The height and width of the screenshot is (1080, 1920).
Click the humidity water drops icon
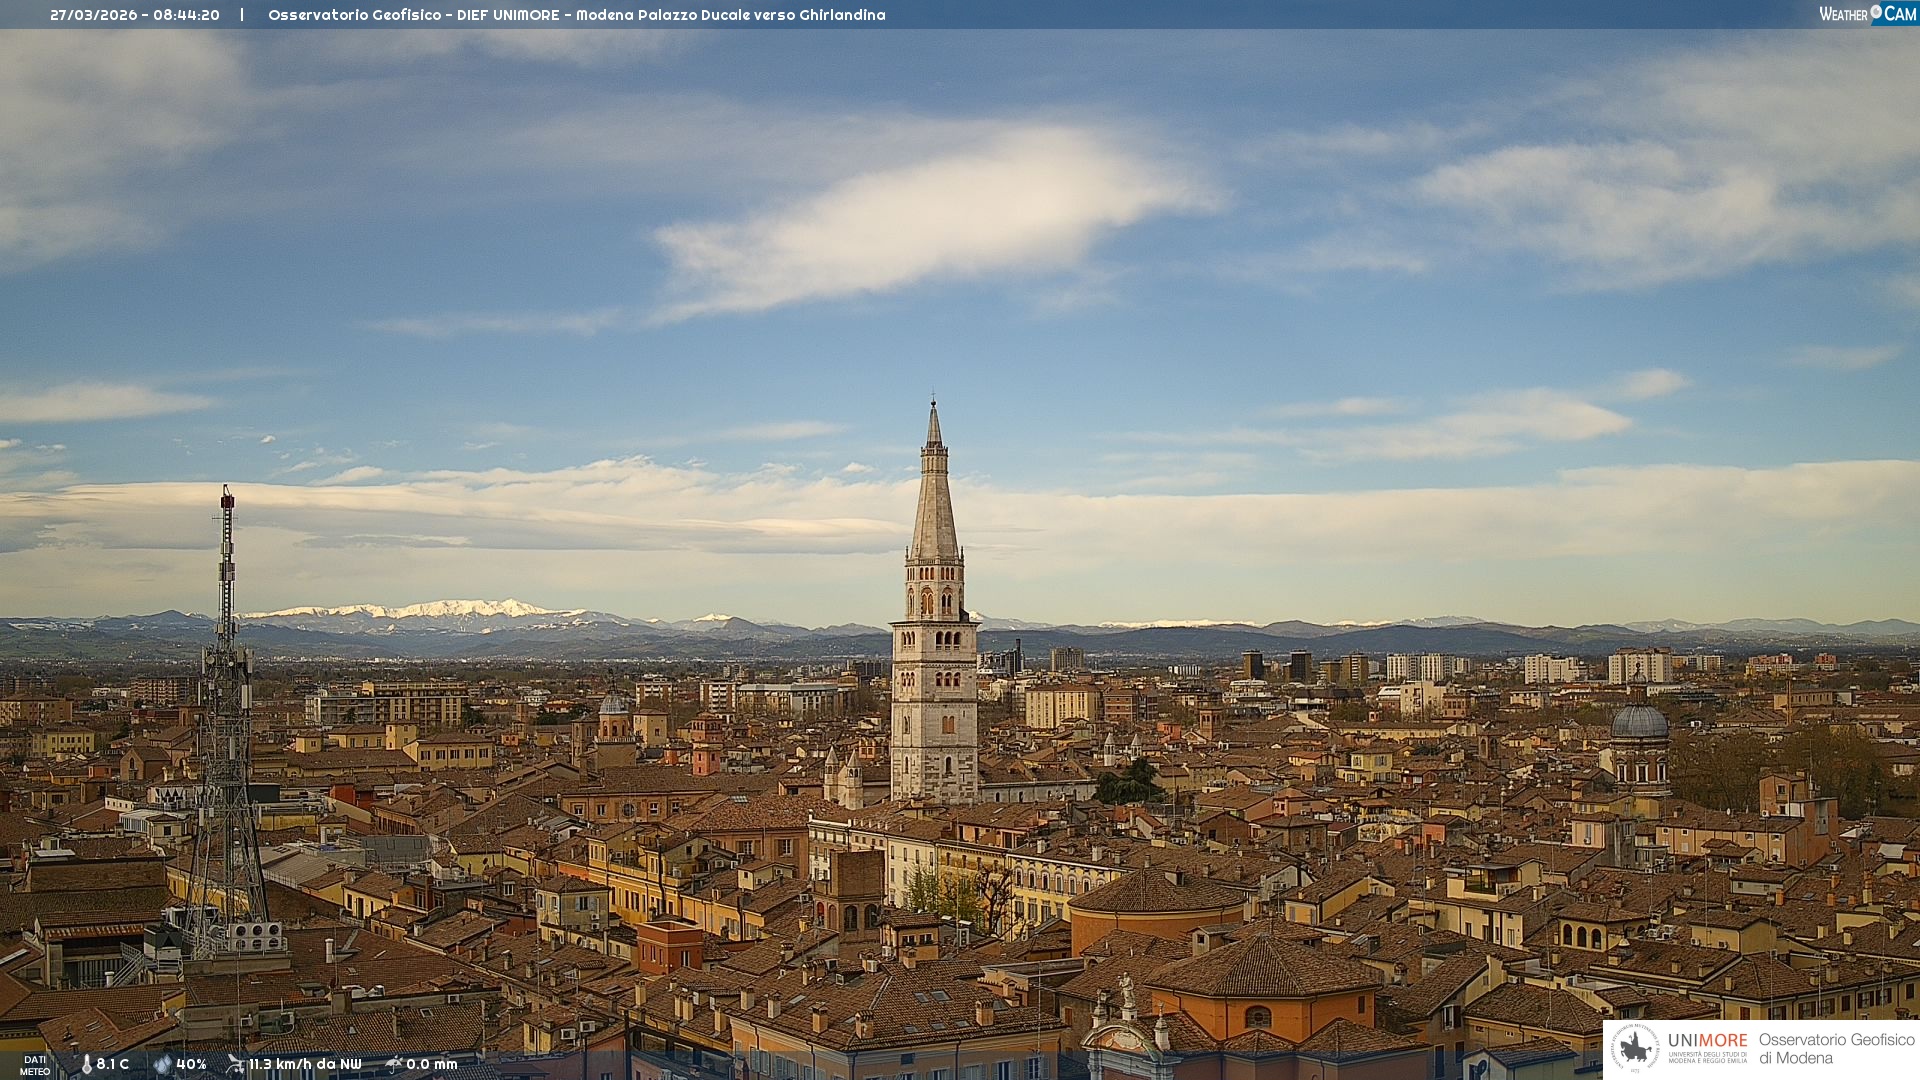click(162, 1064)
